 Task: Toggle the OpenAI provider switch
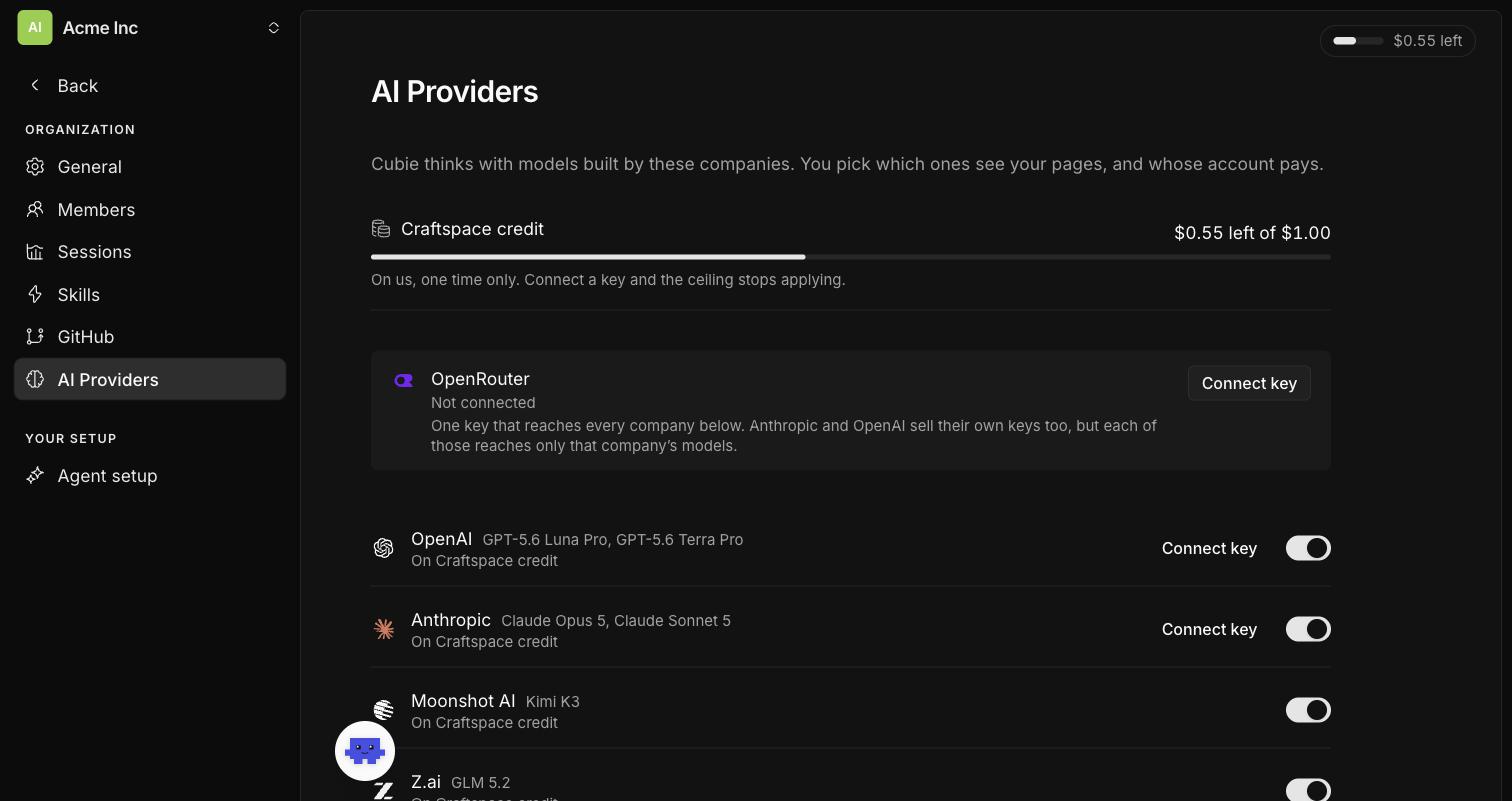click(x=1308, y=548)
